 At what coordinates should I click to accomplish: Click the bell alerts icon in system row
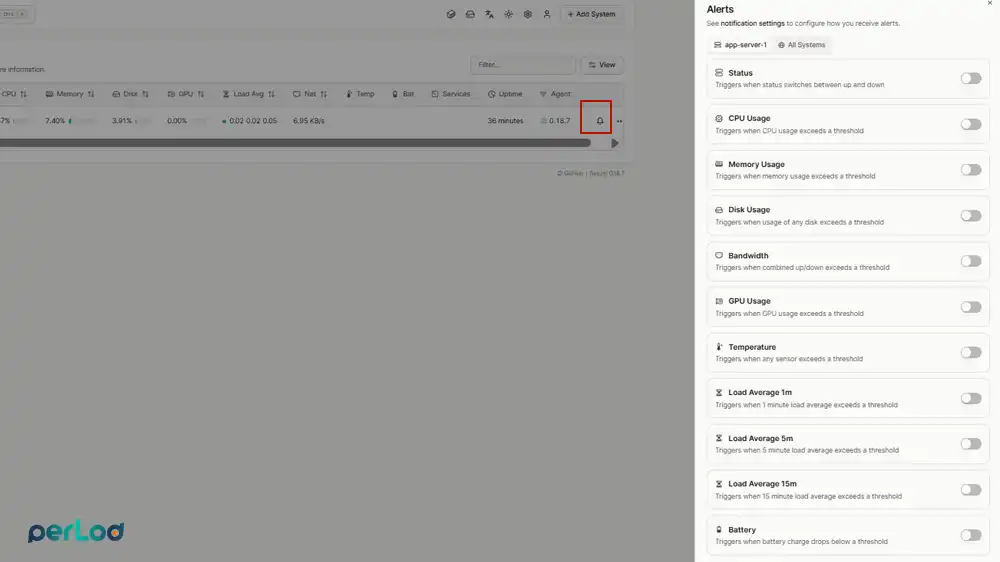tap(599, 121)
